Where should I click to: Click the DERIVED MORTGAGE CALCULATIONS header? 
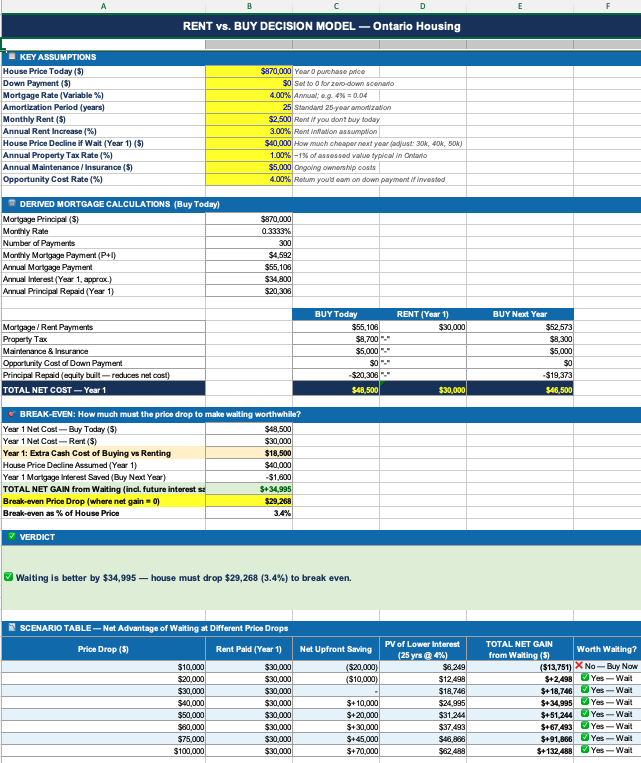[x=321, y=204]
